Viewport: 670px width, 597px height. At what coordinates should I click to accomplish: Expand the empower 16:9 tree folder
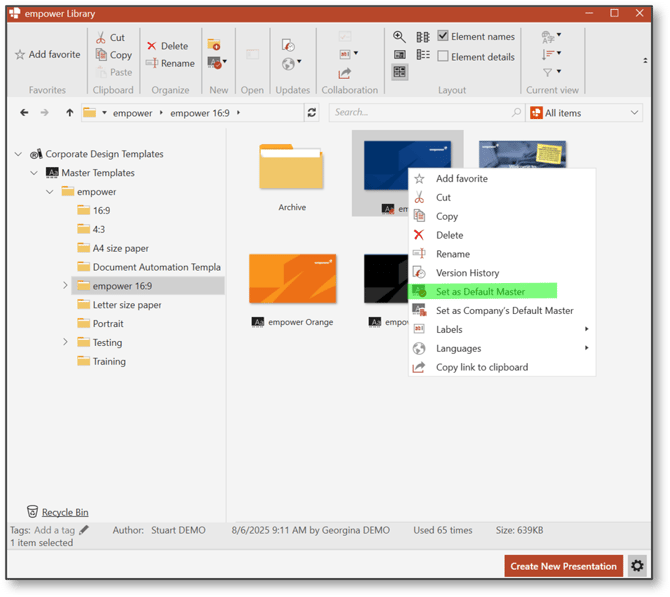click(x=65, y=285)
